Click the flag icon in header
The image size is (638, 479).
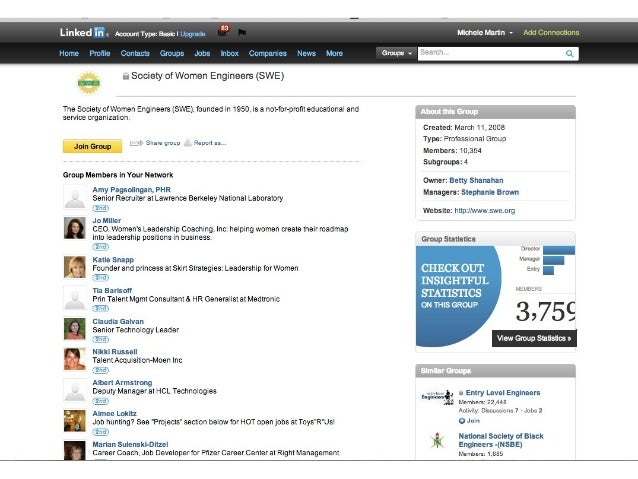(x=242, y=33)
